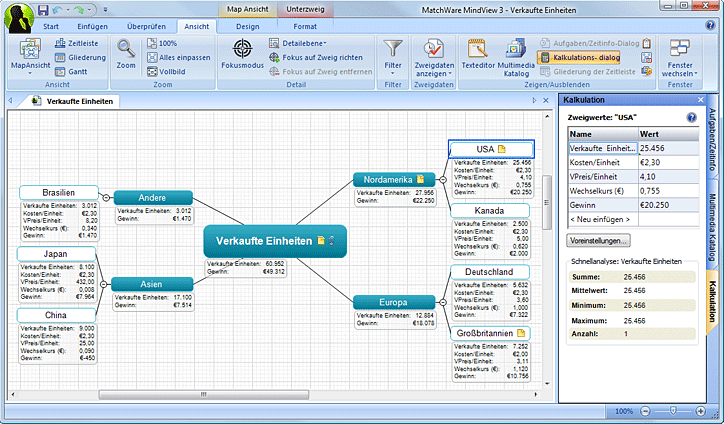Open the Filter dropdown
724x424 pixels.
393,57
